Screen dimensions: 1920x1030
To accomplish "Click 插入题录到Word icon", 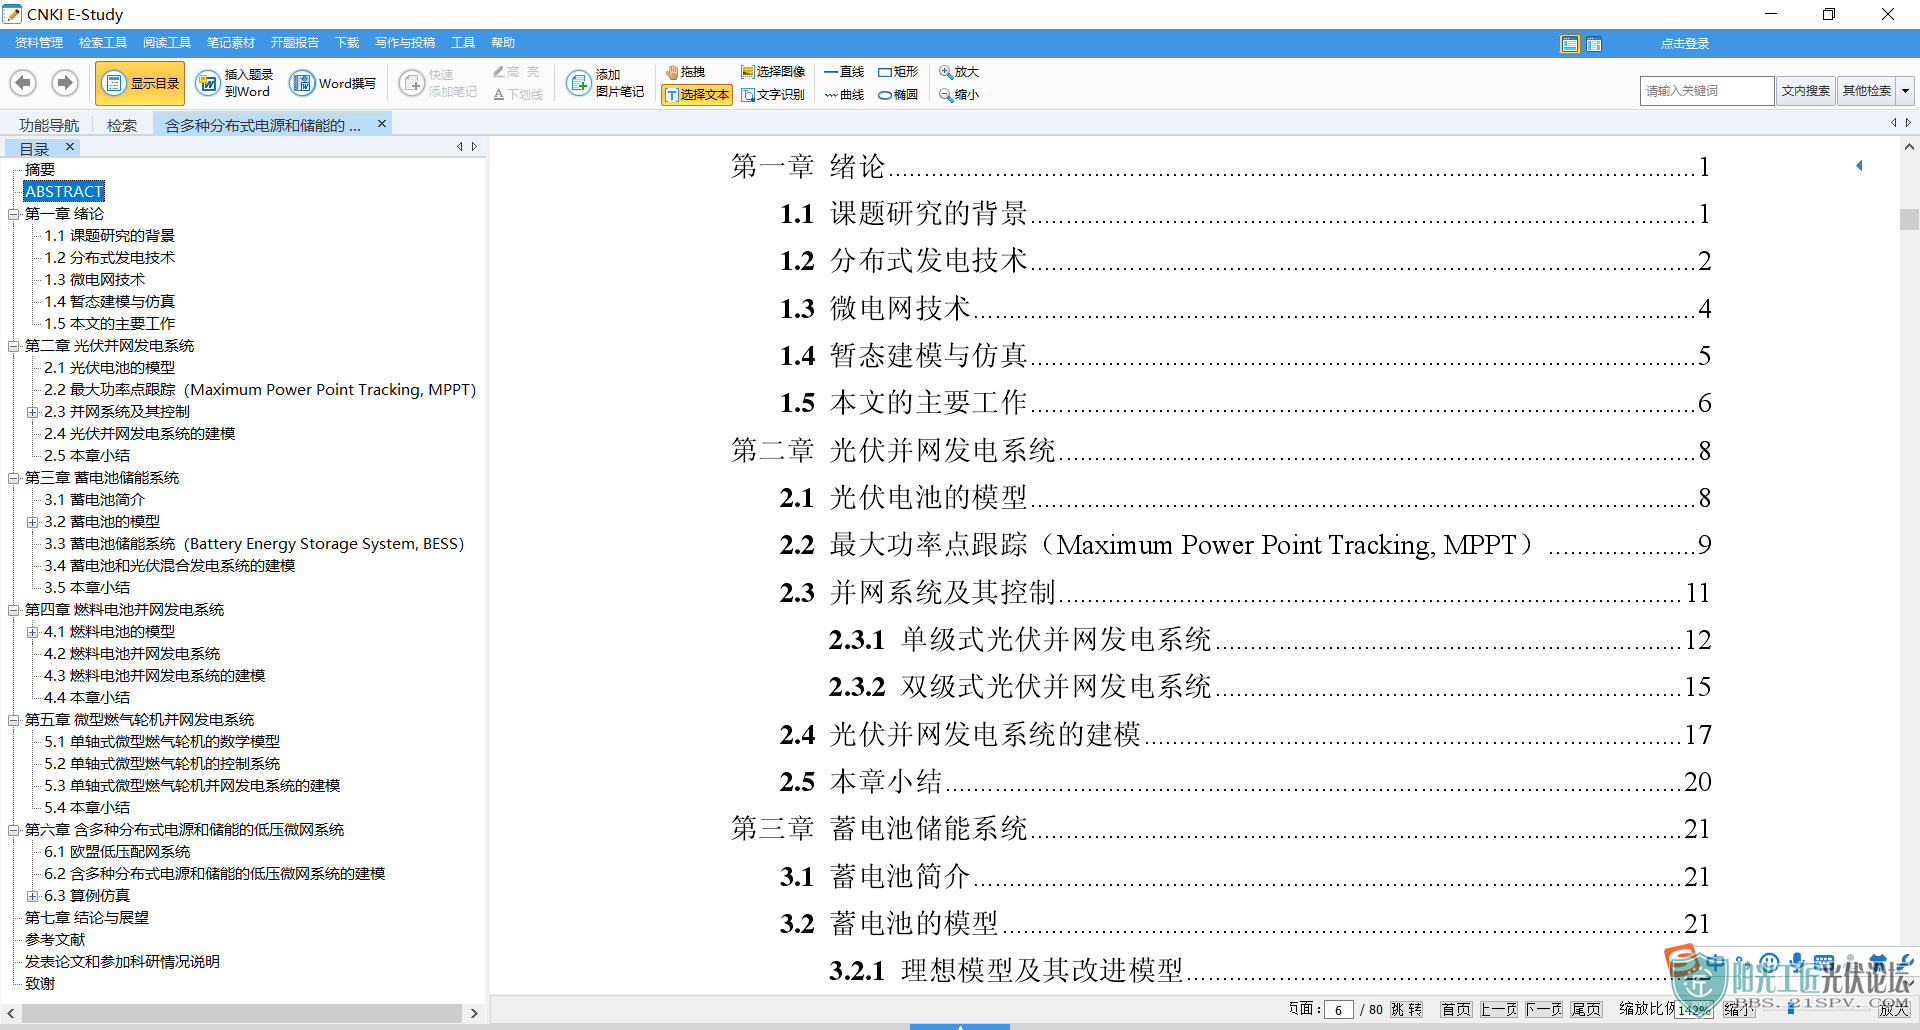I will [x=207, y=83].
